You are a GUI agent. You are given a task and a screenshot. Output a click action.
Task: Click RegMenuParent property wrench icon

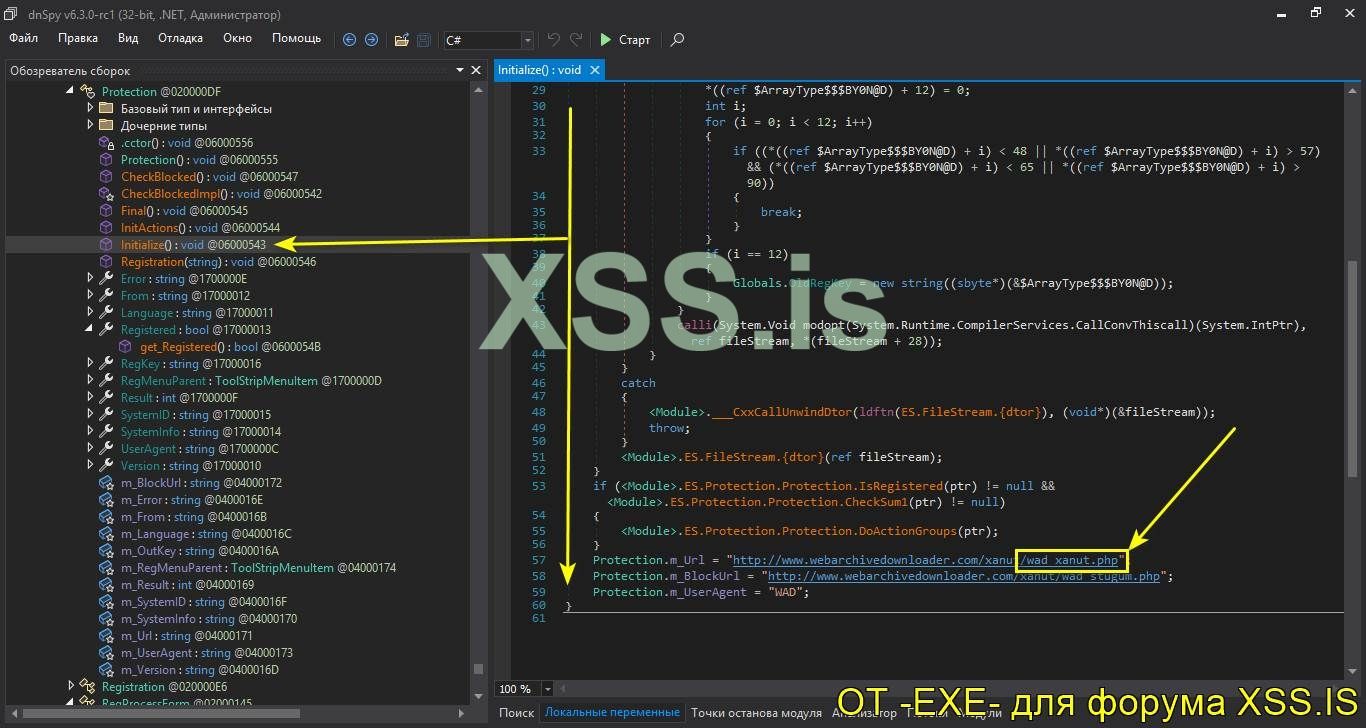[x=106, y=380]
